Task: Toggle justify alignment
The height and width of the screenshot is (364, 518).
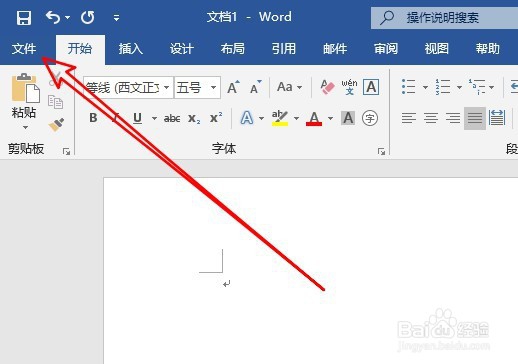Action: [x=475, y=118]
